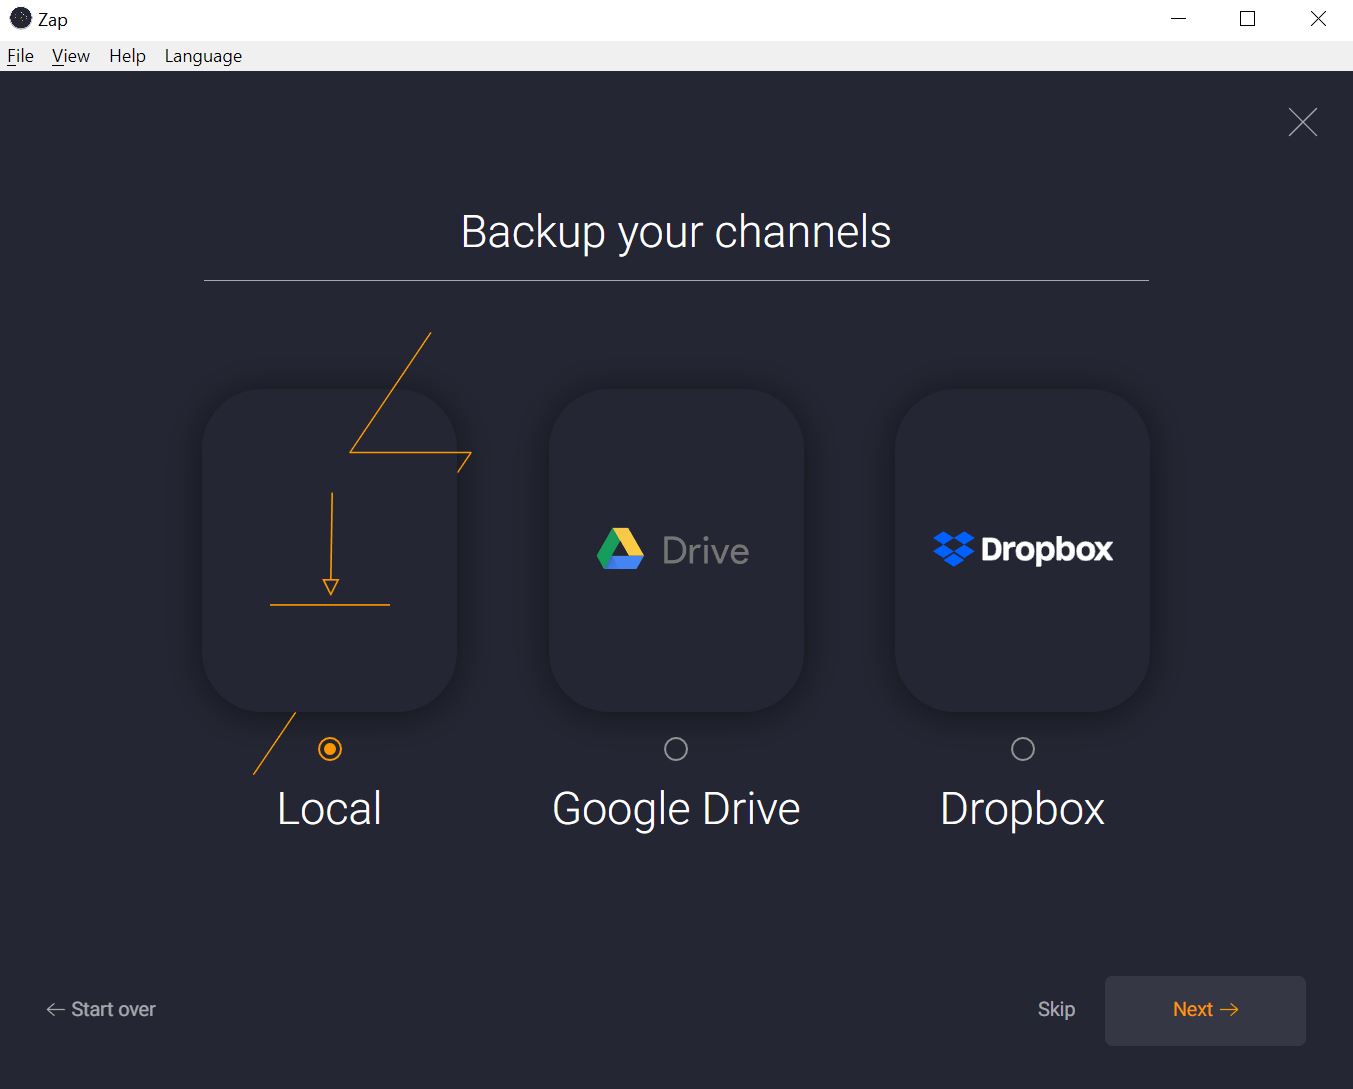Close the backup setup with the X icon
Viewport: 1353px width, 1089px height.
[1302, 122]
